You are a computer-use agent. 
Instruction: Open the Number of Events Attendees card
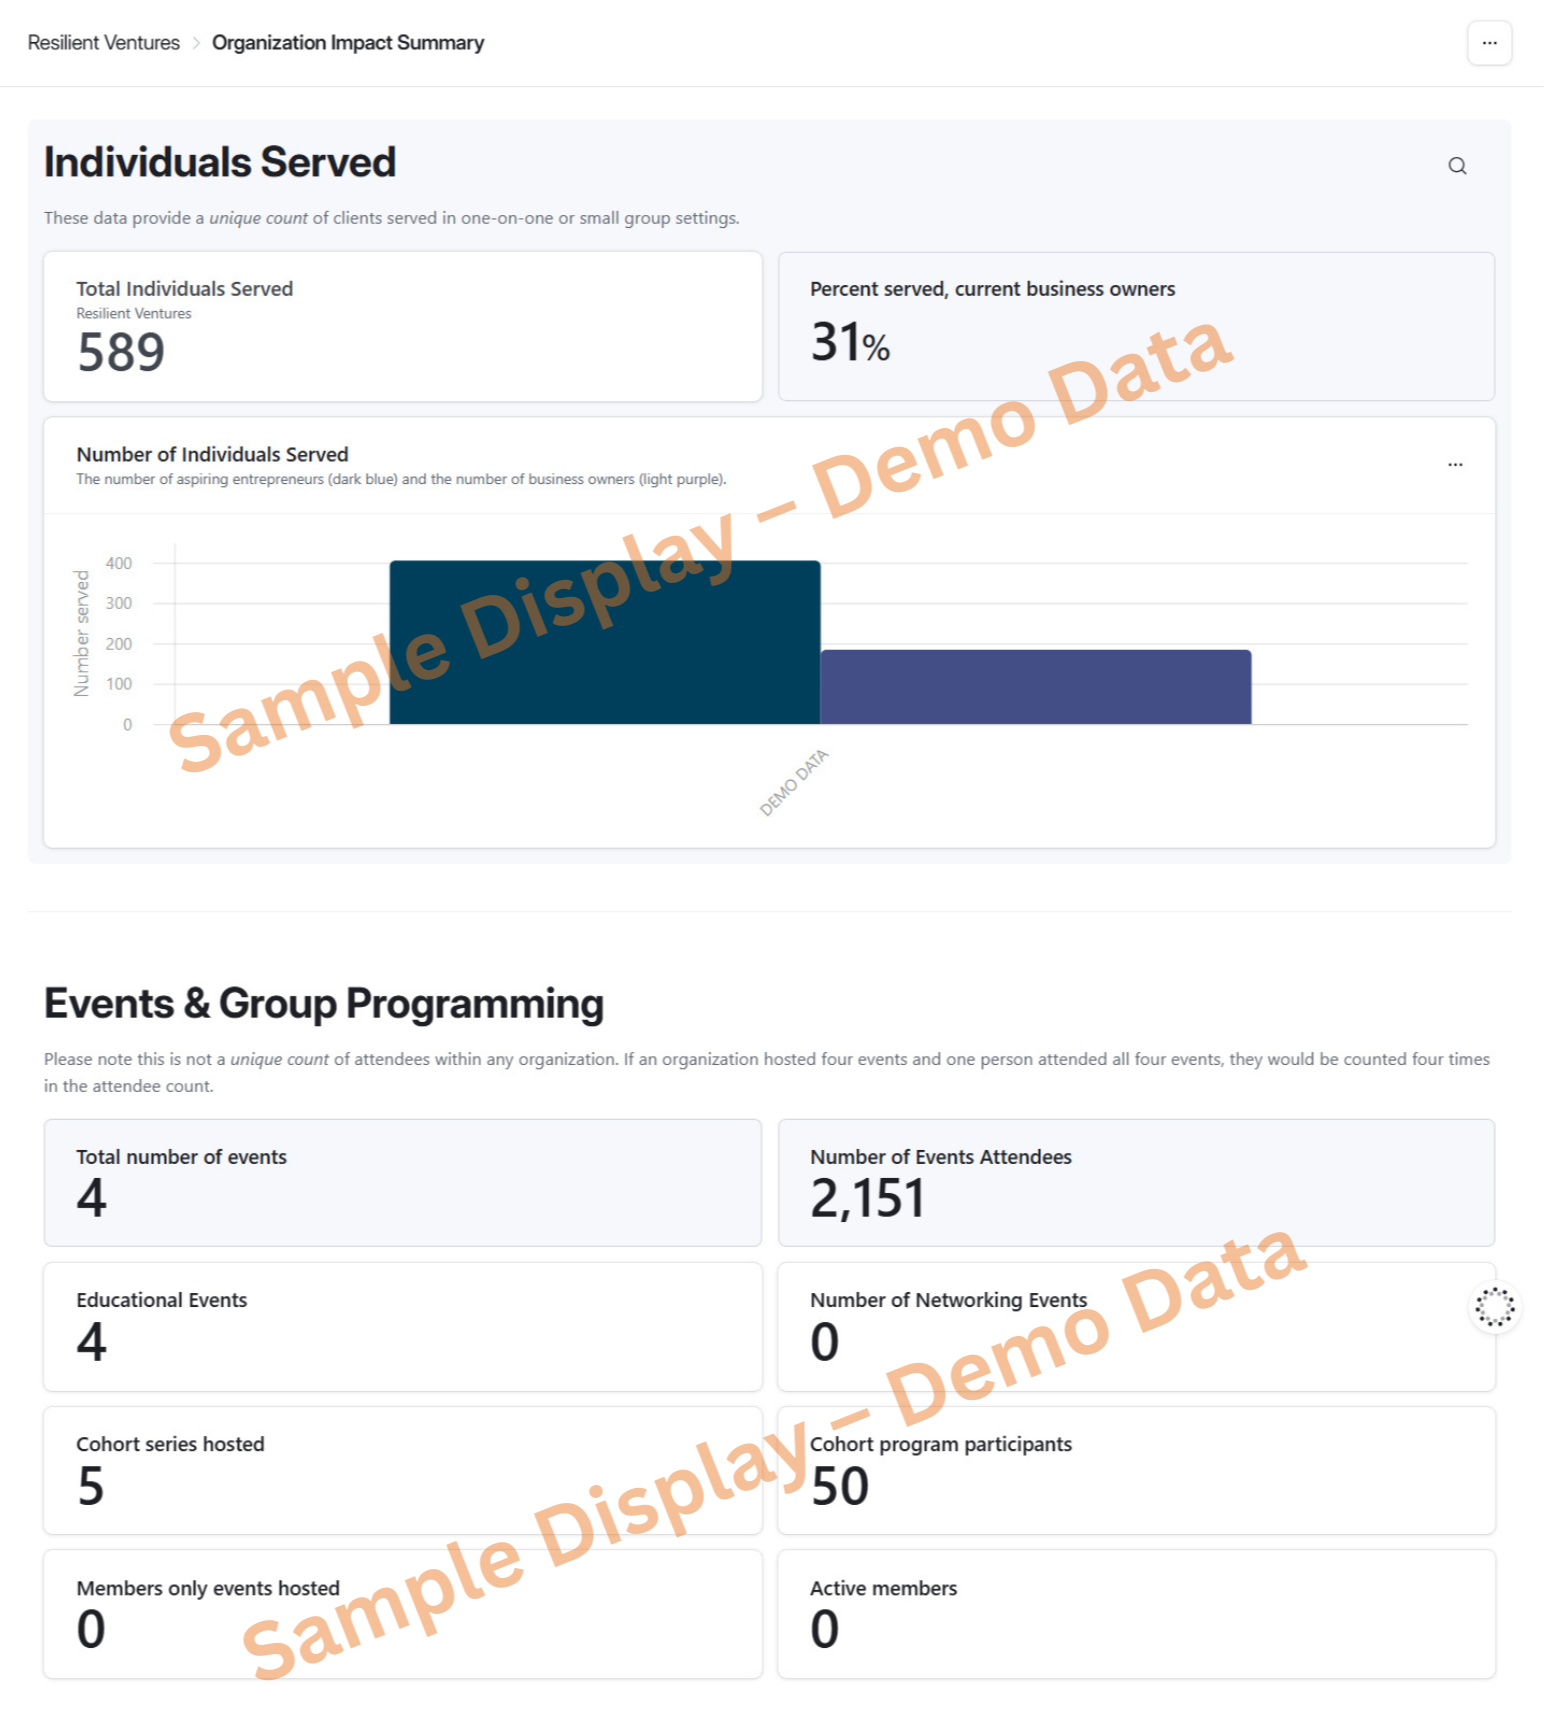[x=1135, y=1183]
